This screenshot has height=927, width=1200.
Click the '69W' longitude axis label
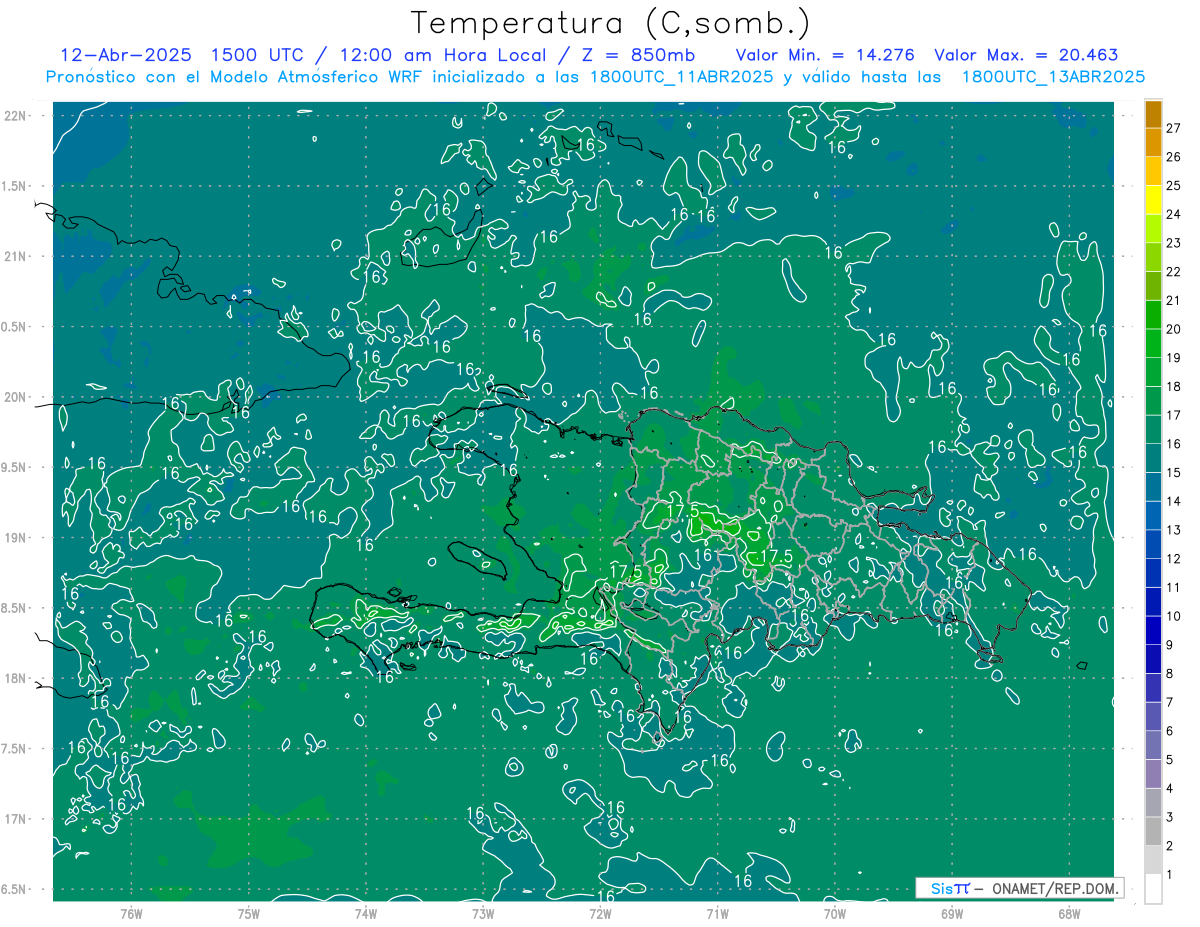pyautogui.click(x=952, y=913)
